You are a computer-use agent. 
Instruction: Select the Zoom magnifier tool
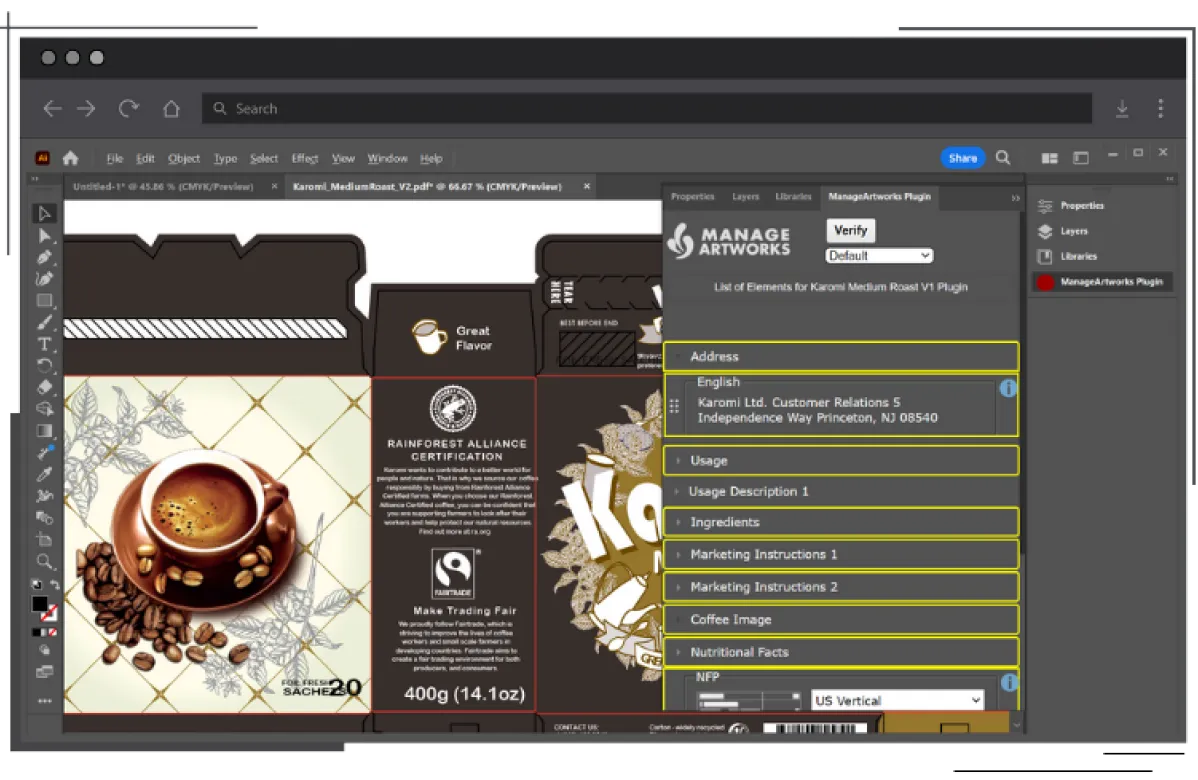[x=44, y=562]
